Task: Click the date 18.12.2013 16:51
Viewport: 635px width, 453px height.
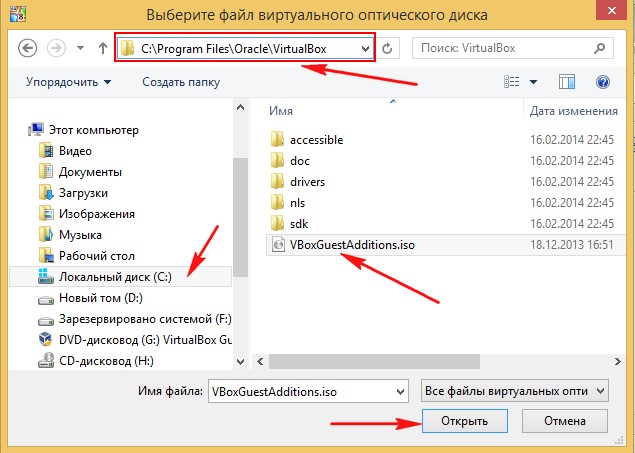Action: 572,245
